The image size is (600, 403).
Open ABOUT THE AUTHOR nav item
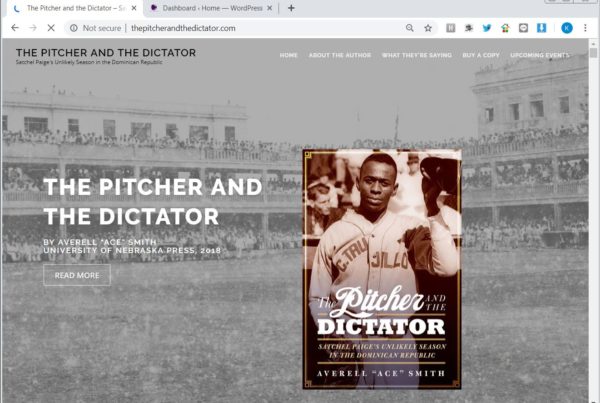click(340, 55)
